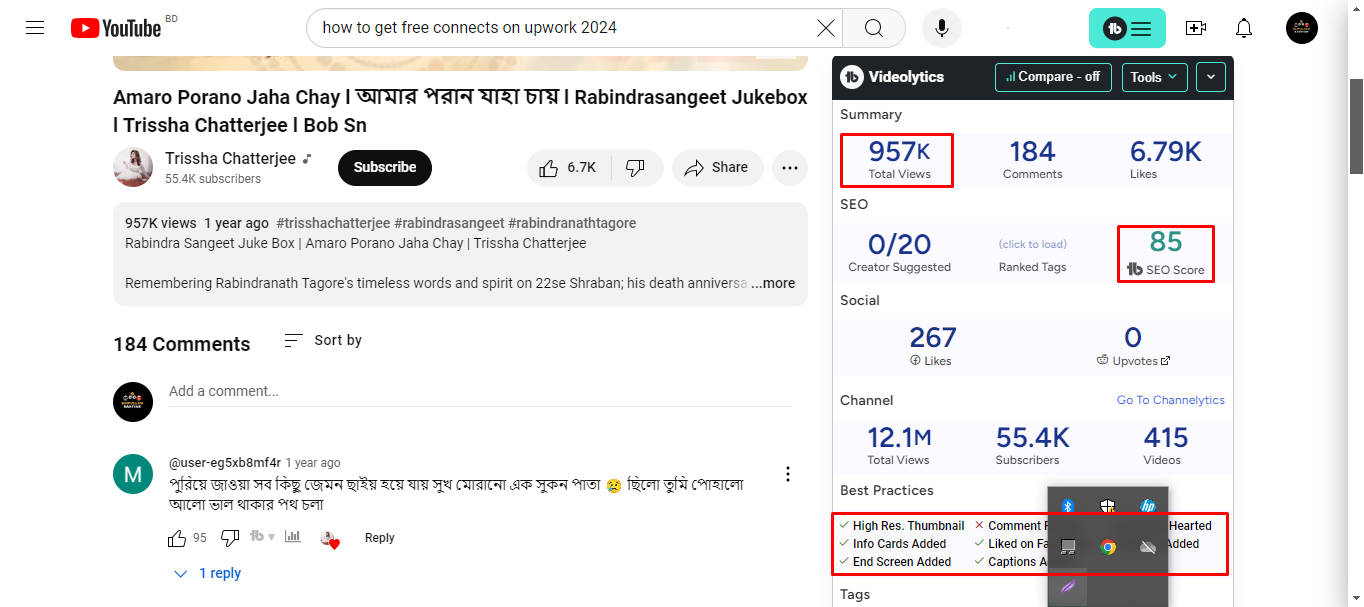
Task: Open the 0 Upvotes stat
Action: click(x=1132, y=346)
